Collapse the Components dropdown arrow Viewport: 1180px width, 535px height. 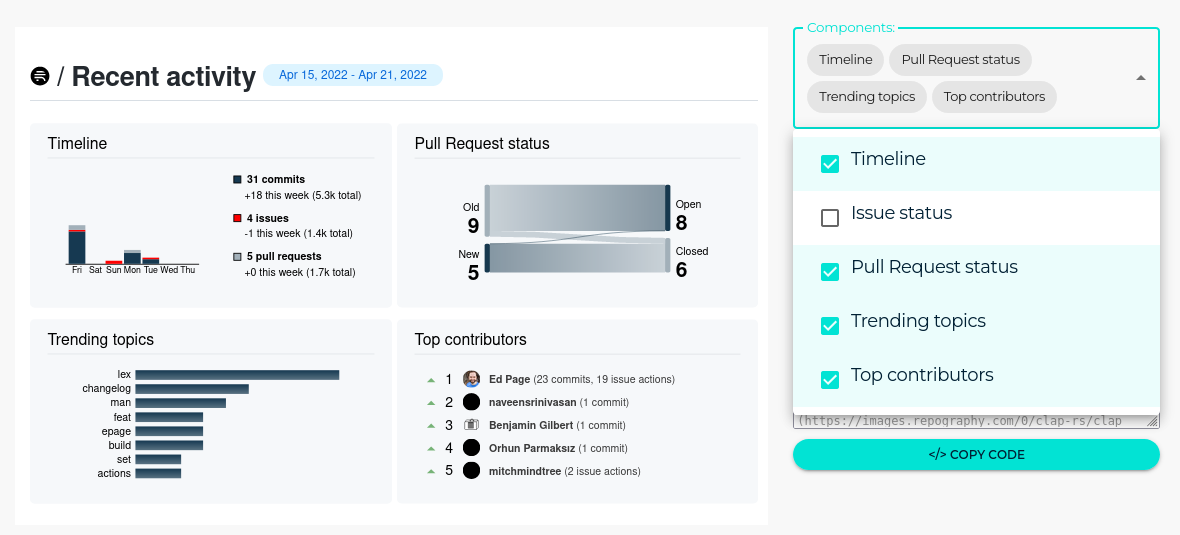click(x=1140, y=78)
